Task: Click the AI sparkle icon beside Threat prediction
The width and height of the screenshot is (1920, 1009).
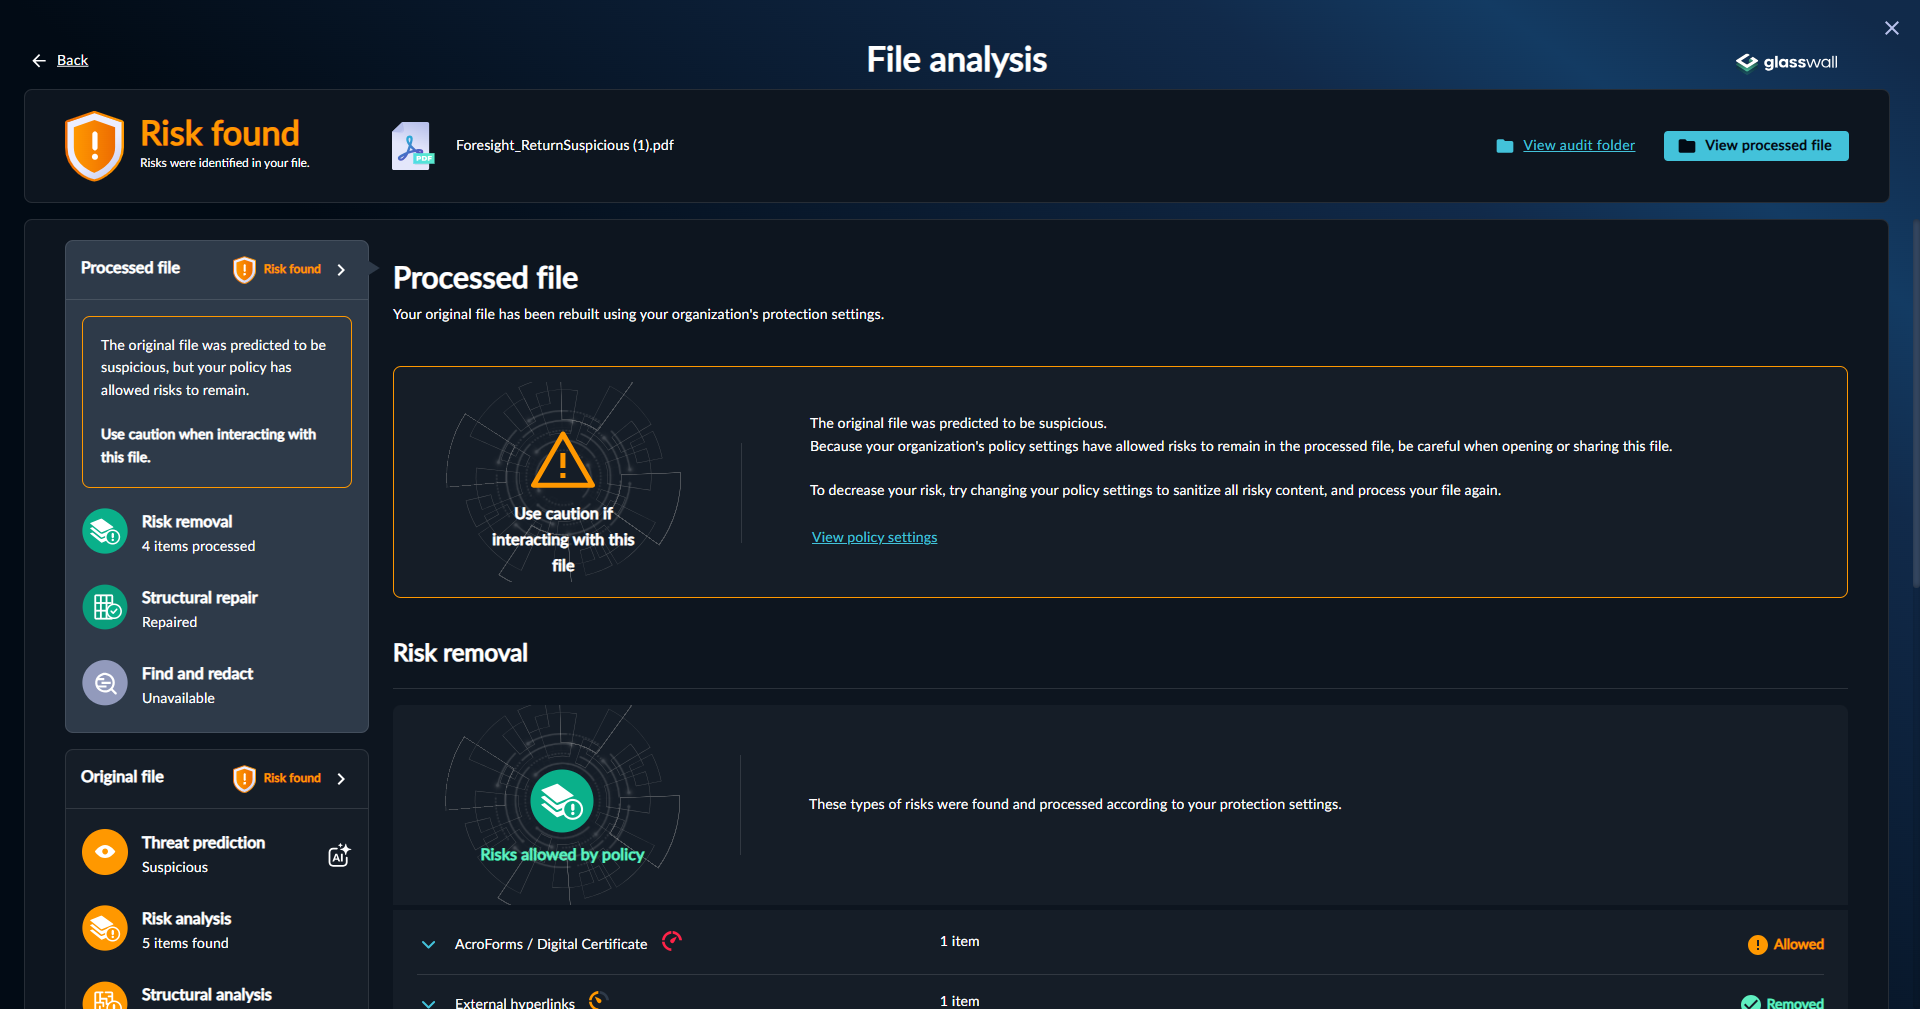Action: (x=339, y=854)
